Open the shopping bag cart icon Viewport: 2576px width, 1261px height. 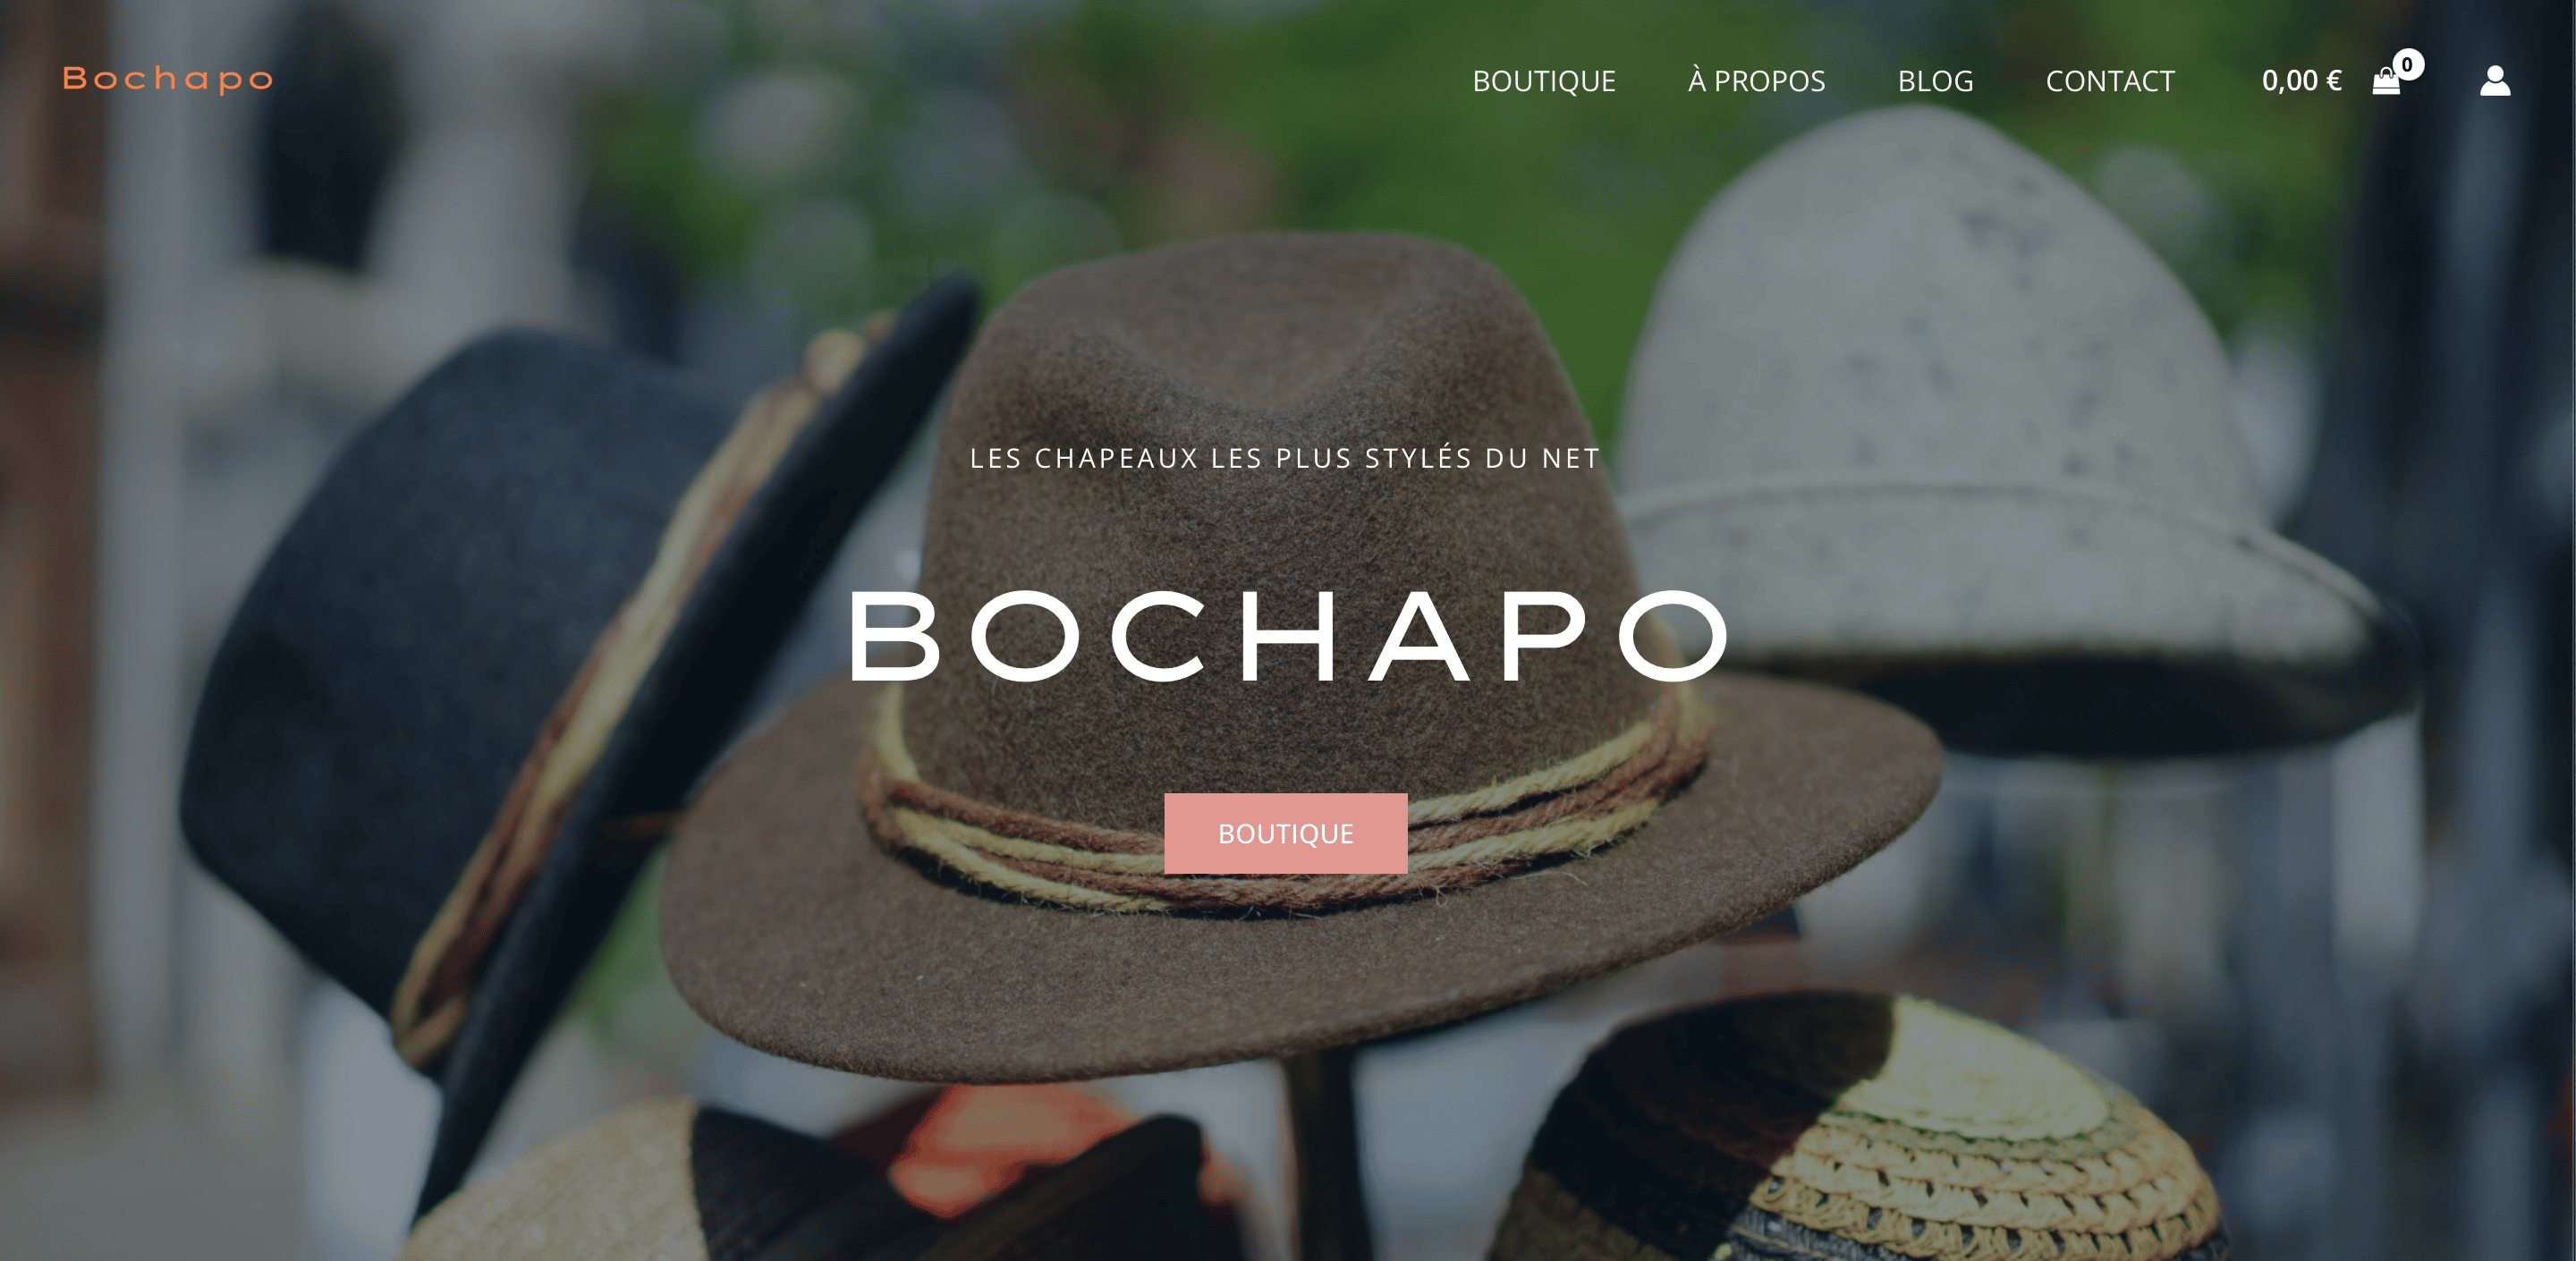(2385, 81)
